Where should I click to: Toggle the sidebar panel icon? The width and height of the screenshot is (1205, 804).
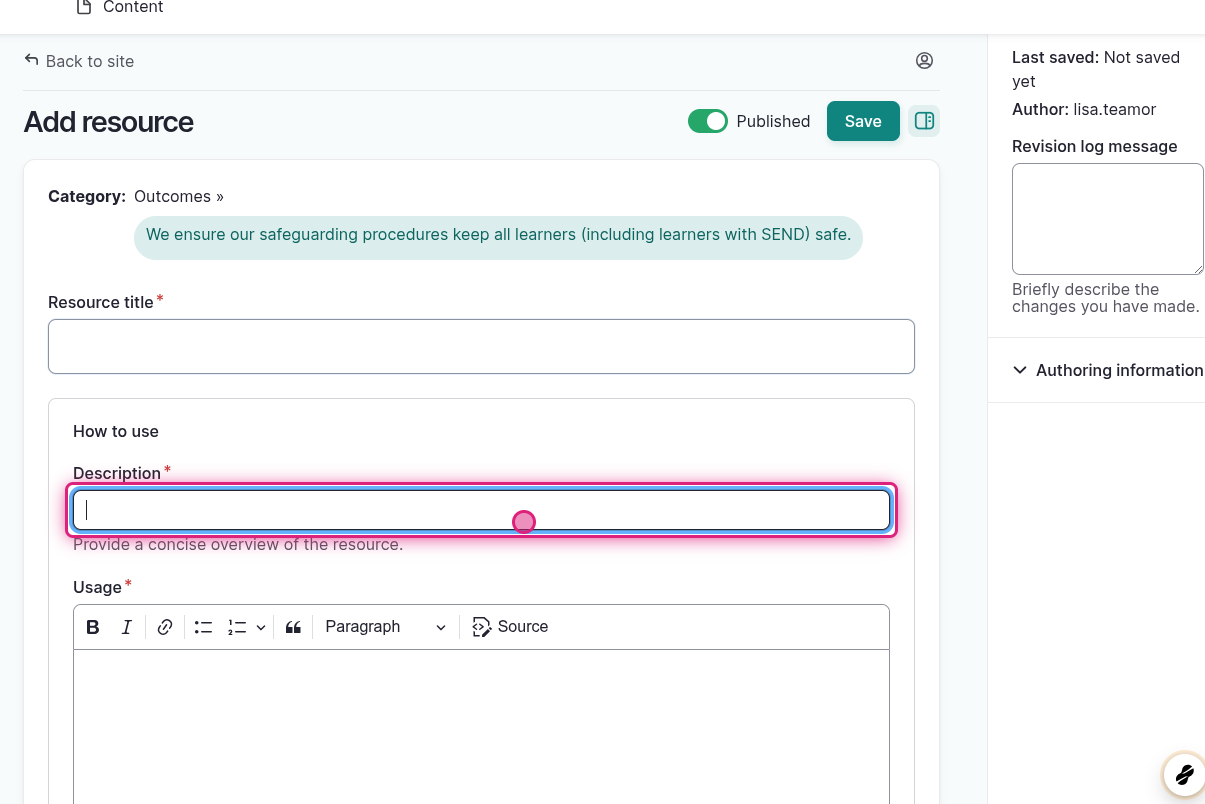(x=924, y=121)
